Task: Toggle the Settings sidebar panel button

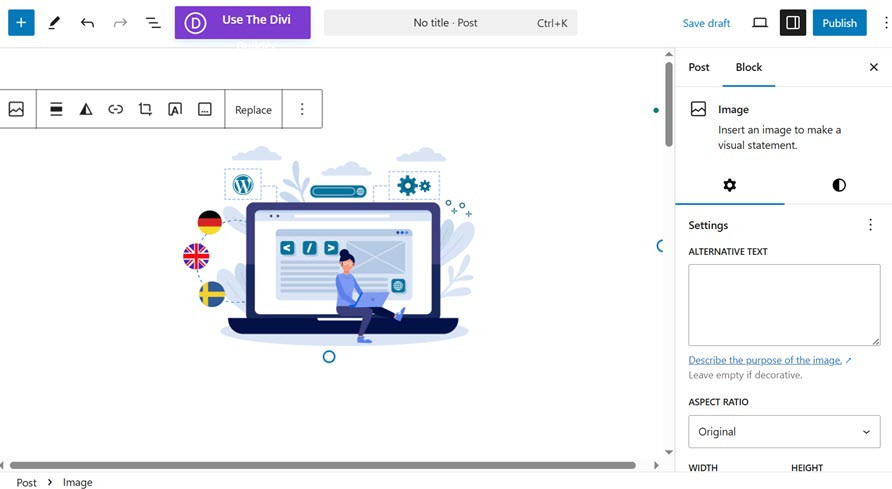Action: pos(792,23)
